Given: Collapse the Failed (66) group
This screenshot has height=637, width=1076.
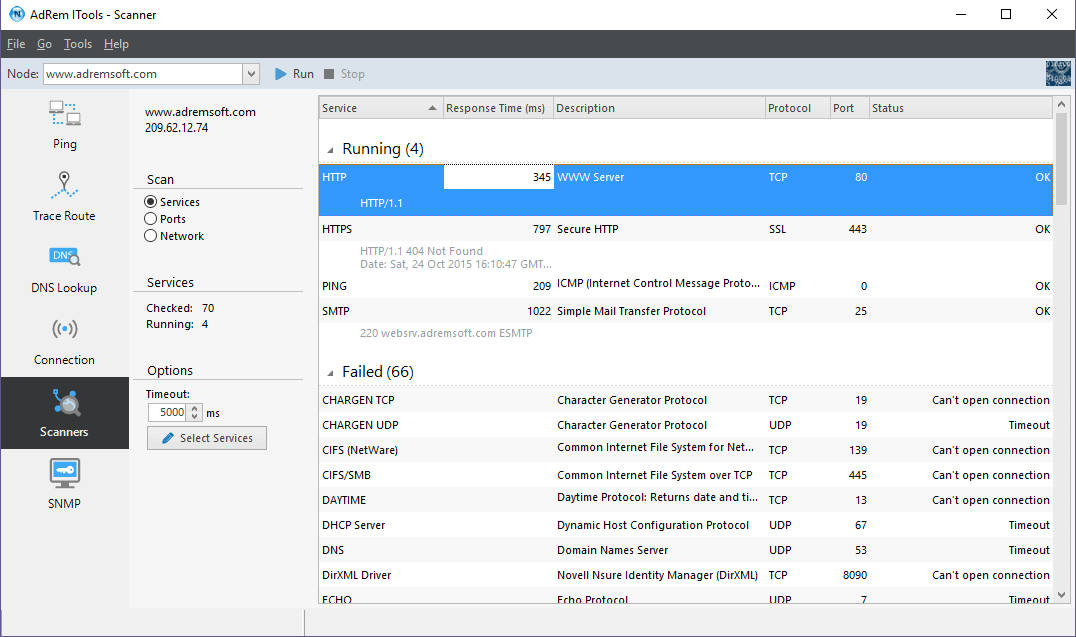Looking at the screenshot, I should tap(330, 373).
